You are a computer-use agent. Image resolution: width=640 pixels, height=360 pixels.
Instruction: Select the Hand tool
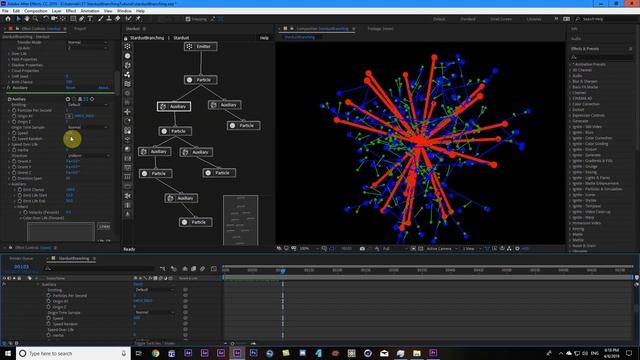[x=27, y=19]
